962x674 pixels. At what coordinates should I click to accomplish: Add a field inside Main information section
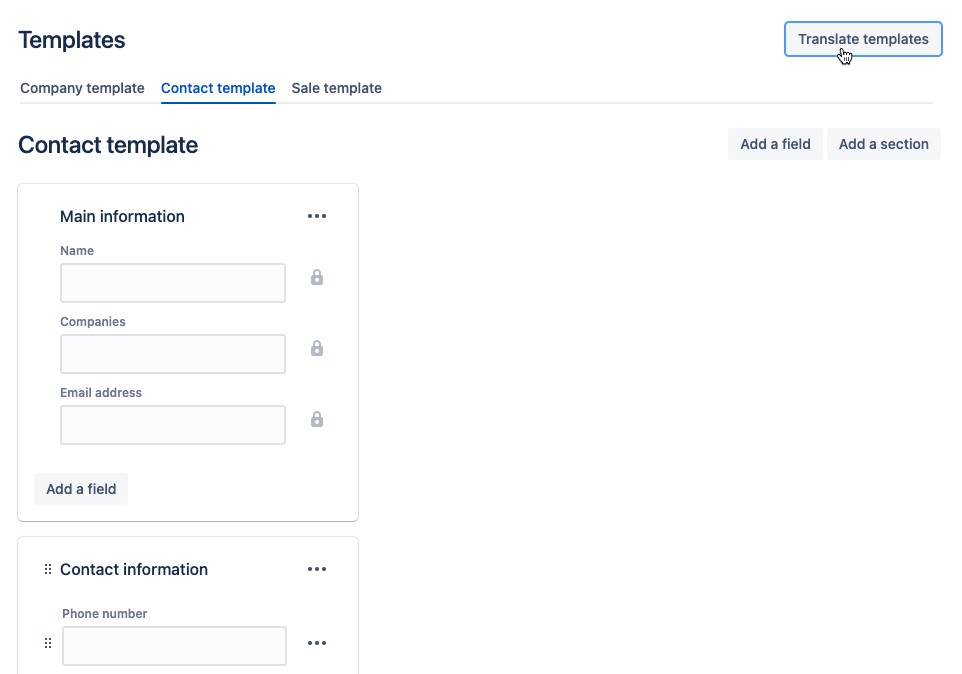pyautogui.click(x=81, y=489)
